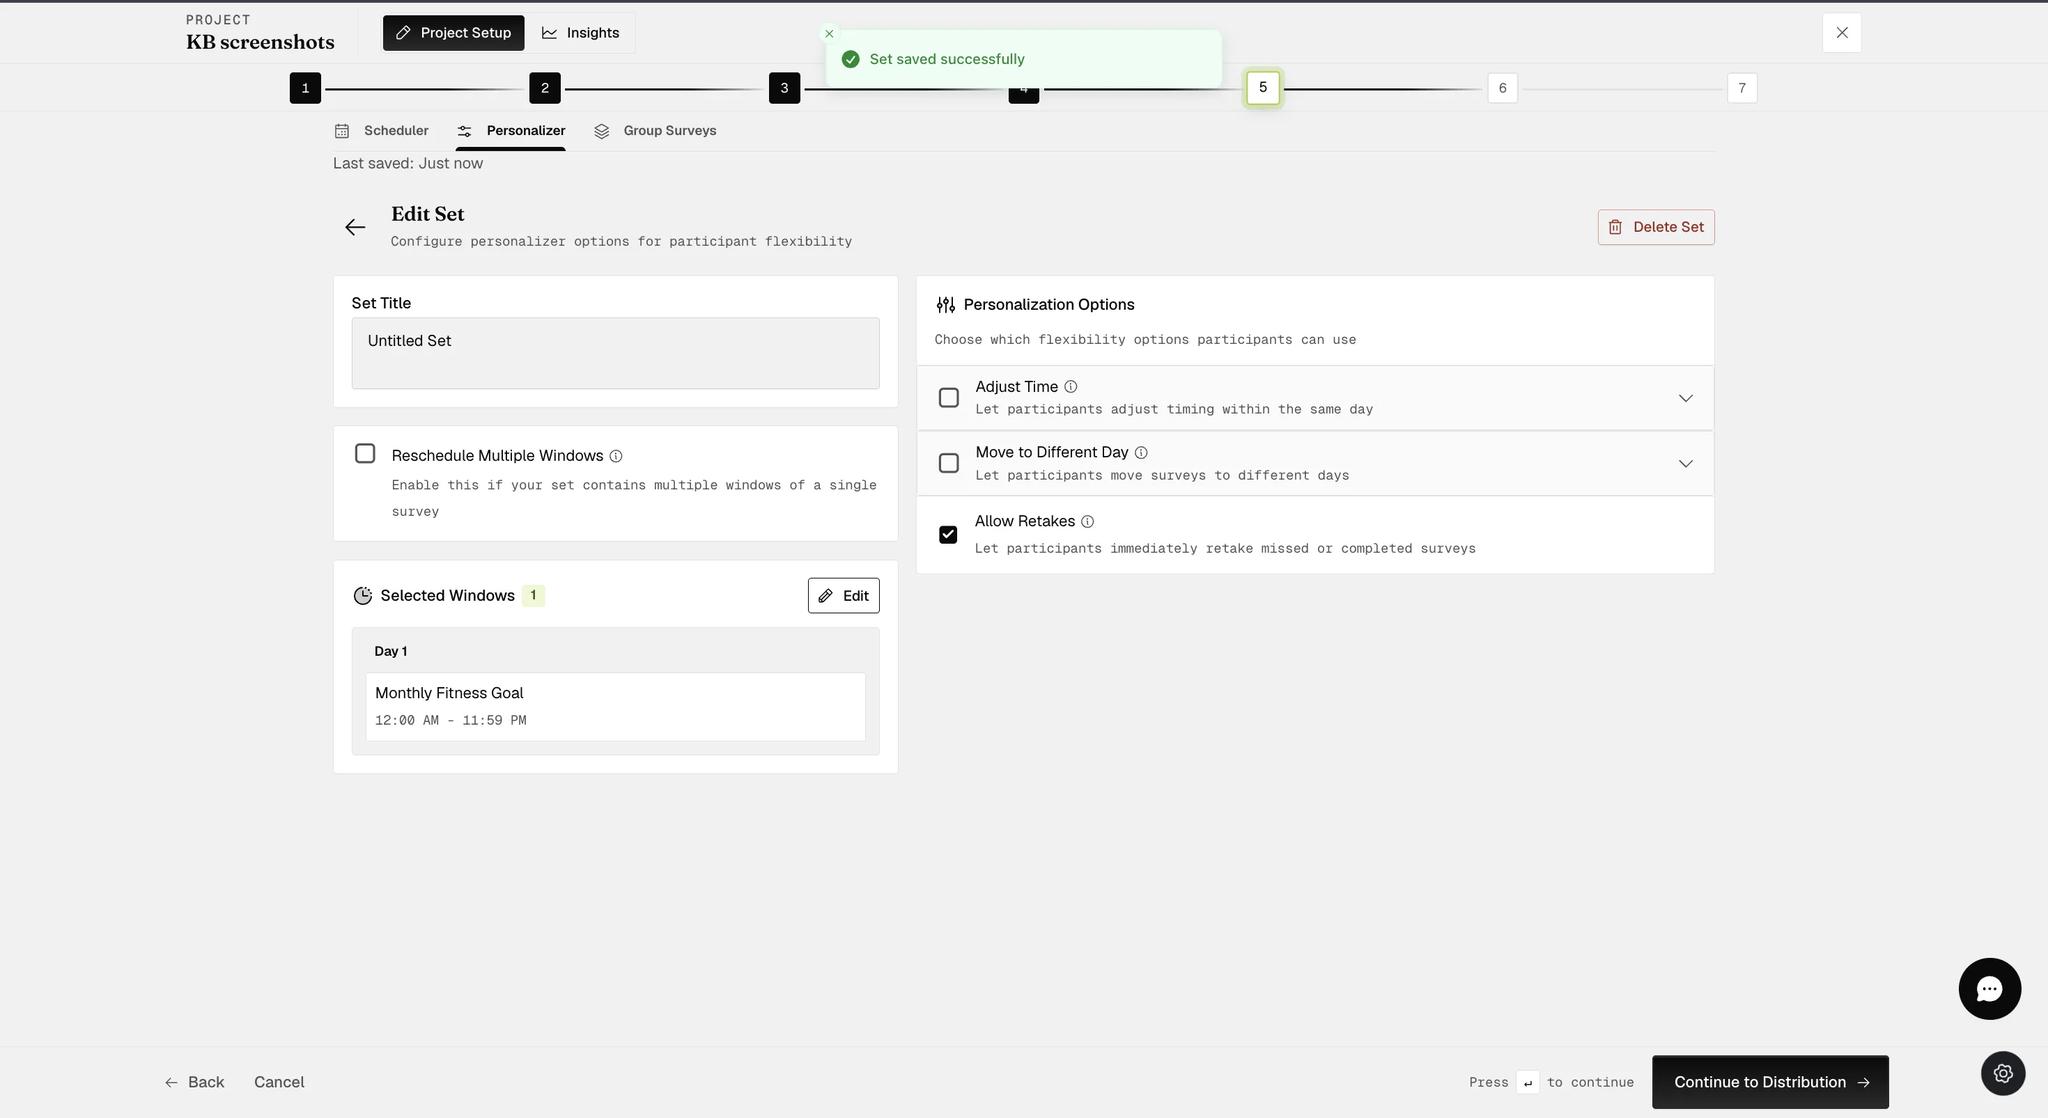Go to step 3 in progress stepper
Screen dimensions: 2048x1118
pyautogui.click(x=784, y=88)
